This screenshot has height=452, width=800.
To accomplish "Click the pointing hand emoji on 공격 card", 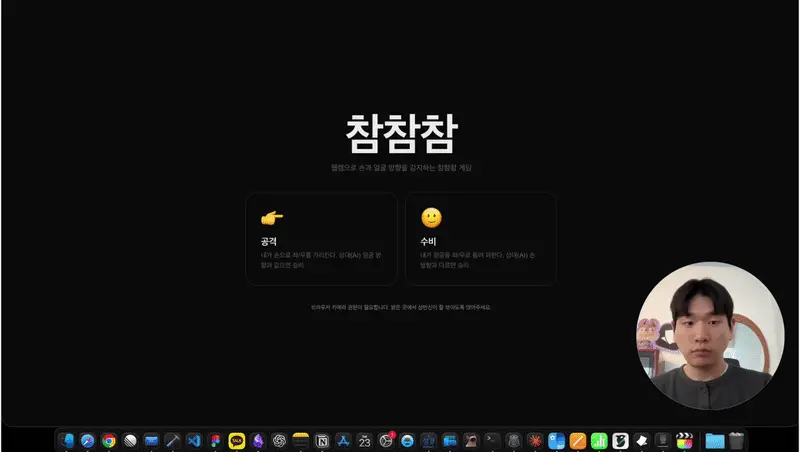I will [272, 218].
